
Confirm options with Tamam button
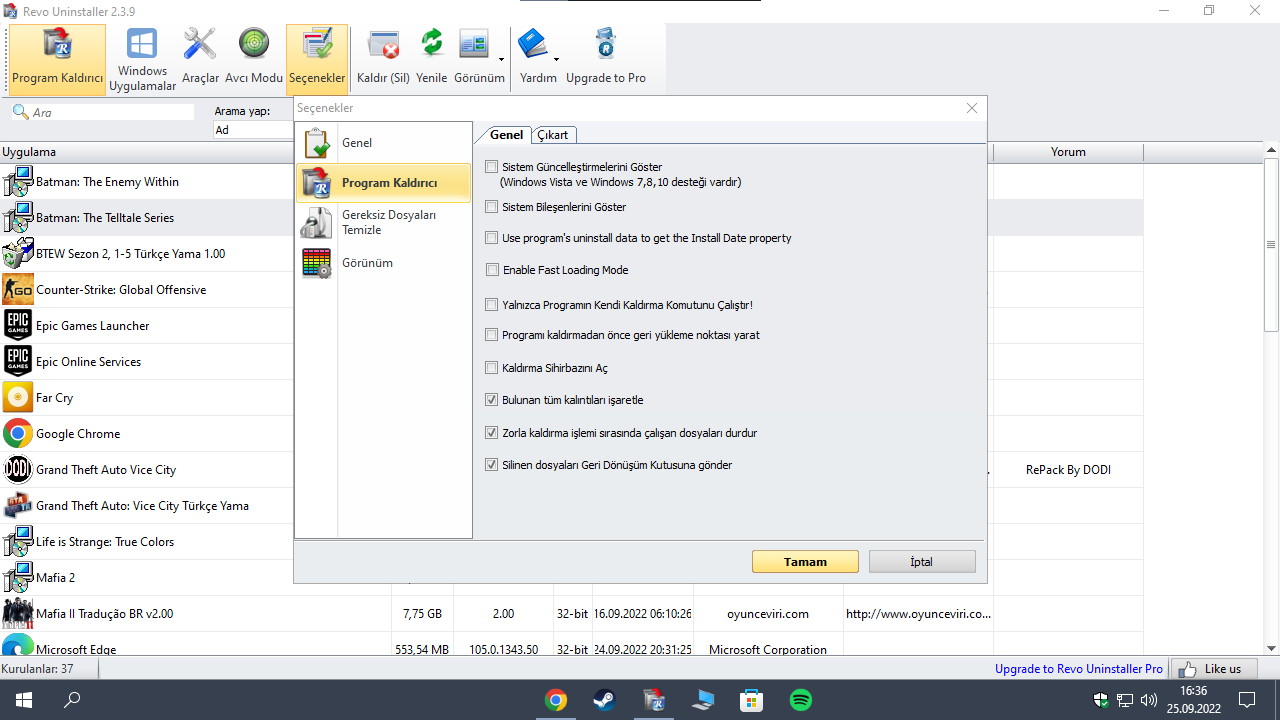point(805,562)
